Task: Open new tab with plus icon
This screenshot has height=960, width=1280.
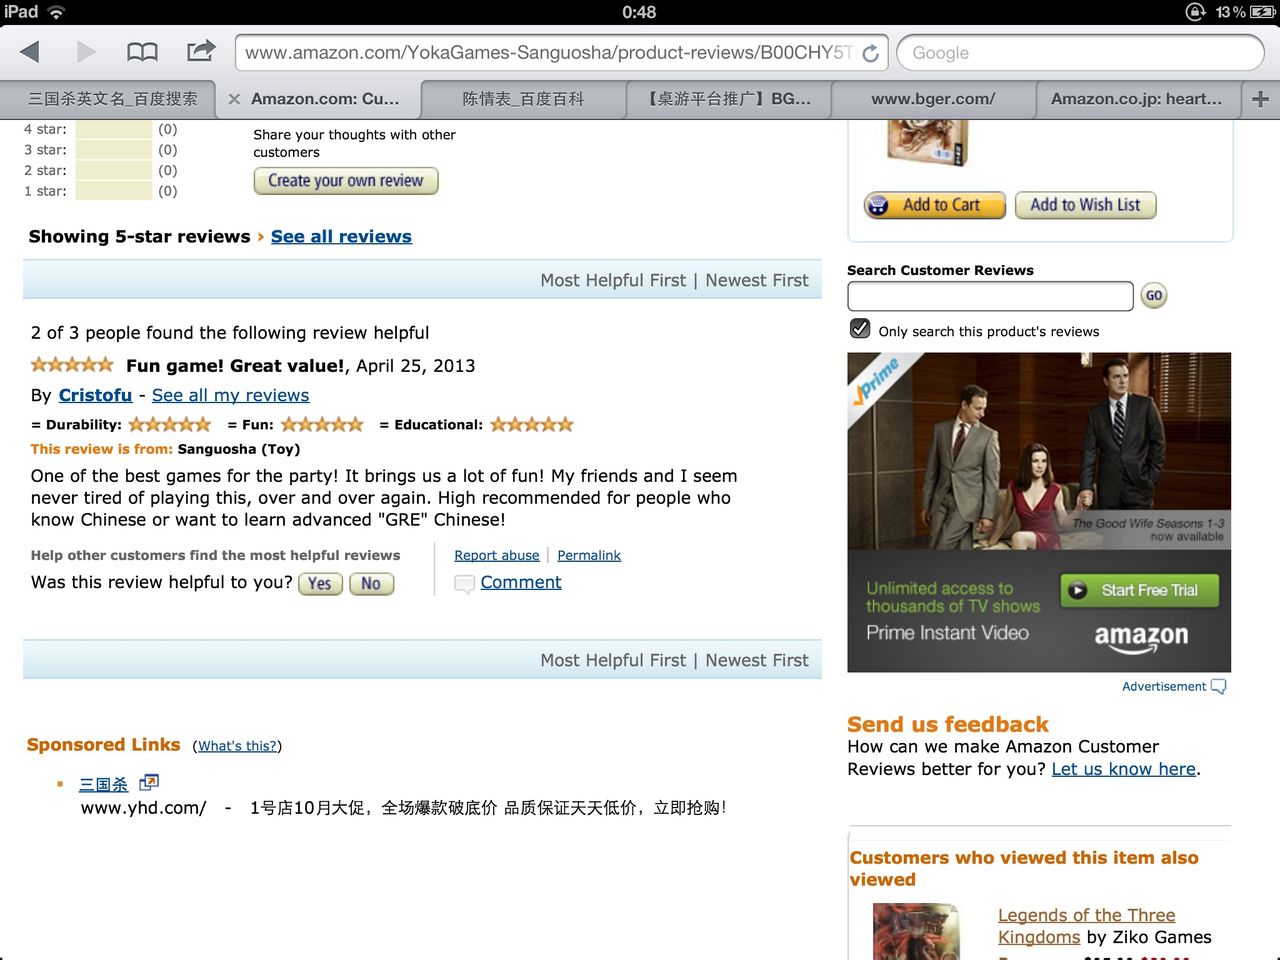Action: [1260, 99]
